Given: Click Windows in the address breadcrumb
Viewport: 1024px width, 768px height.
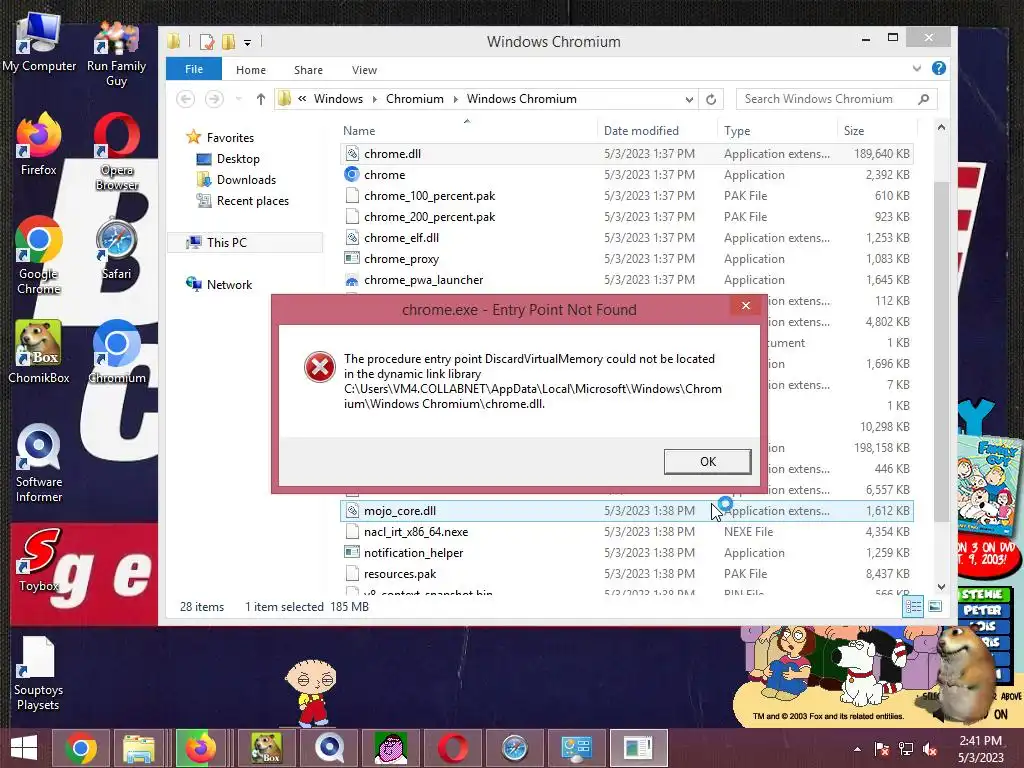Looking at the screenshot, I should coord(338,99).
